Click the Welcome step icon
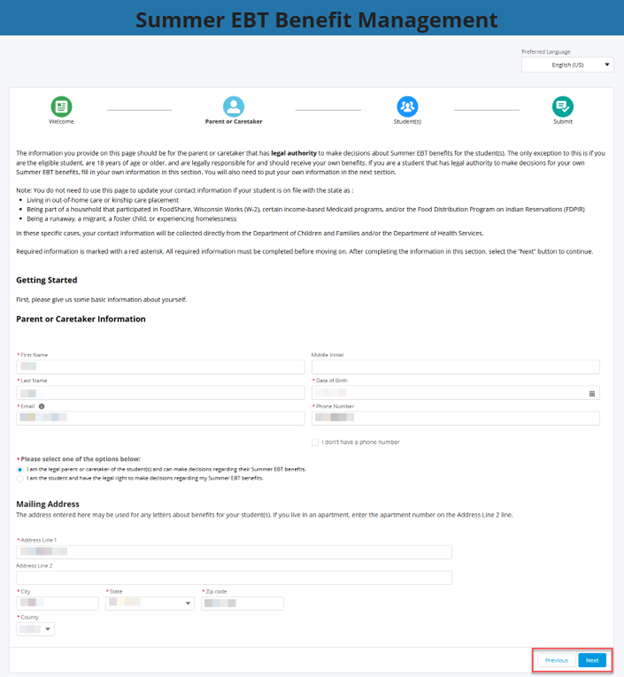This screenshot has width=624, height=677. pos(61,106)
